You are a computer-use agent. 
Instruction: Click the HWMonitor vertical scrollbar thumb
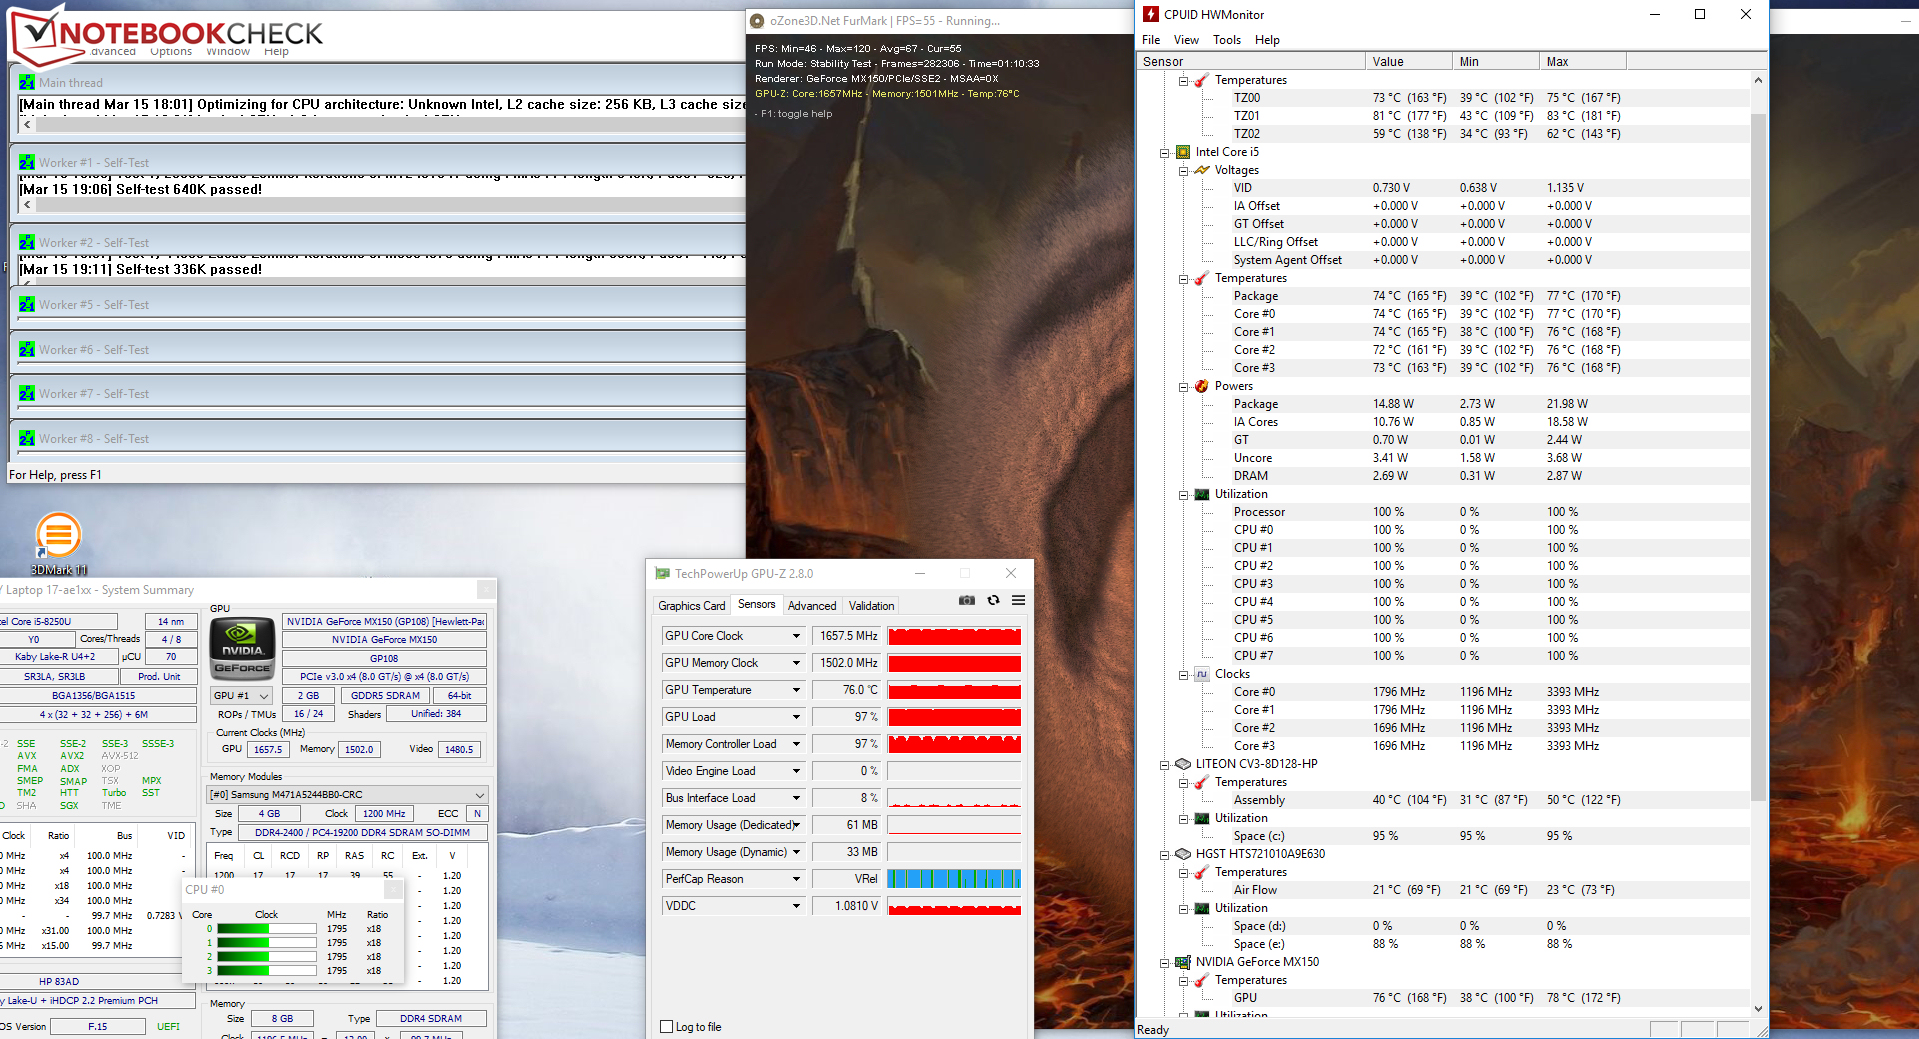pos(1758,455)
